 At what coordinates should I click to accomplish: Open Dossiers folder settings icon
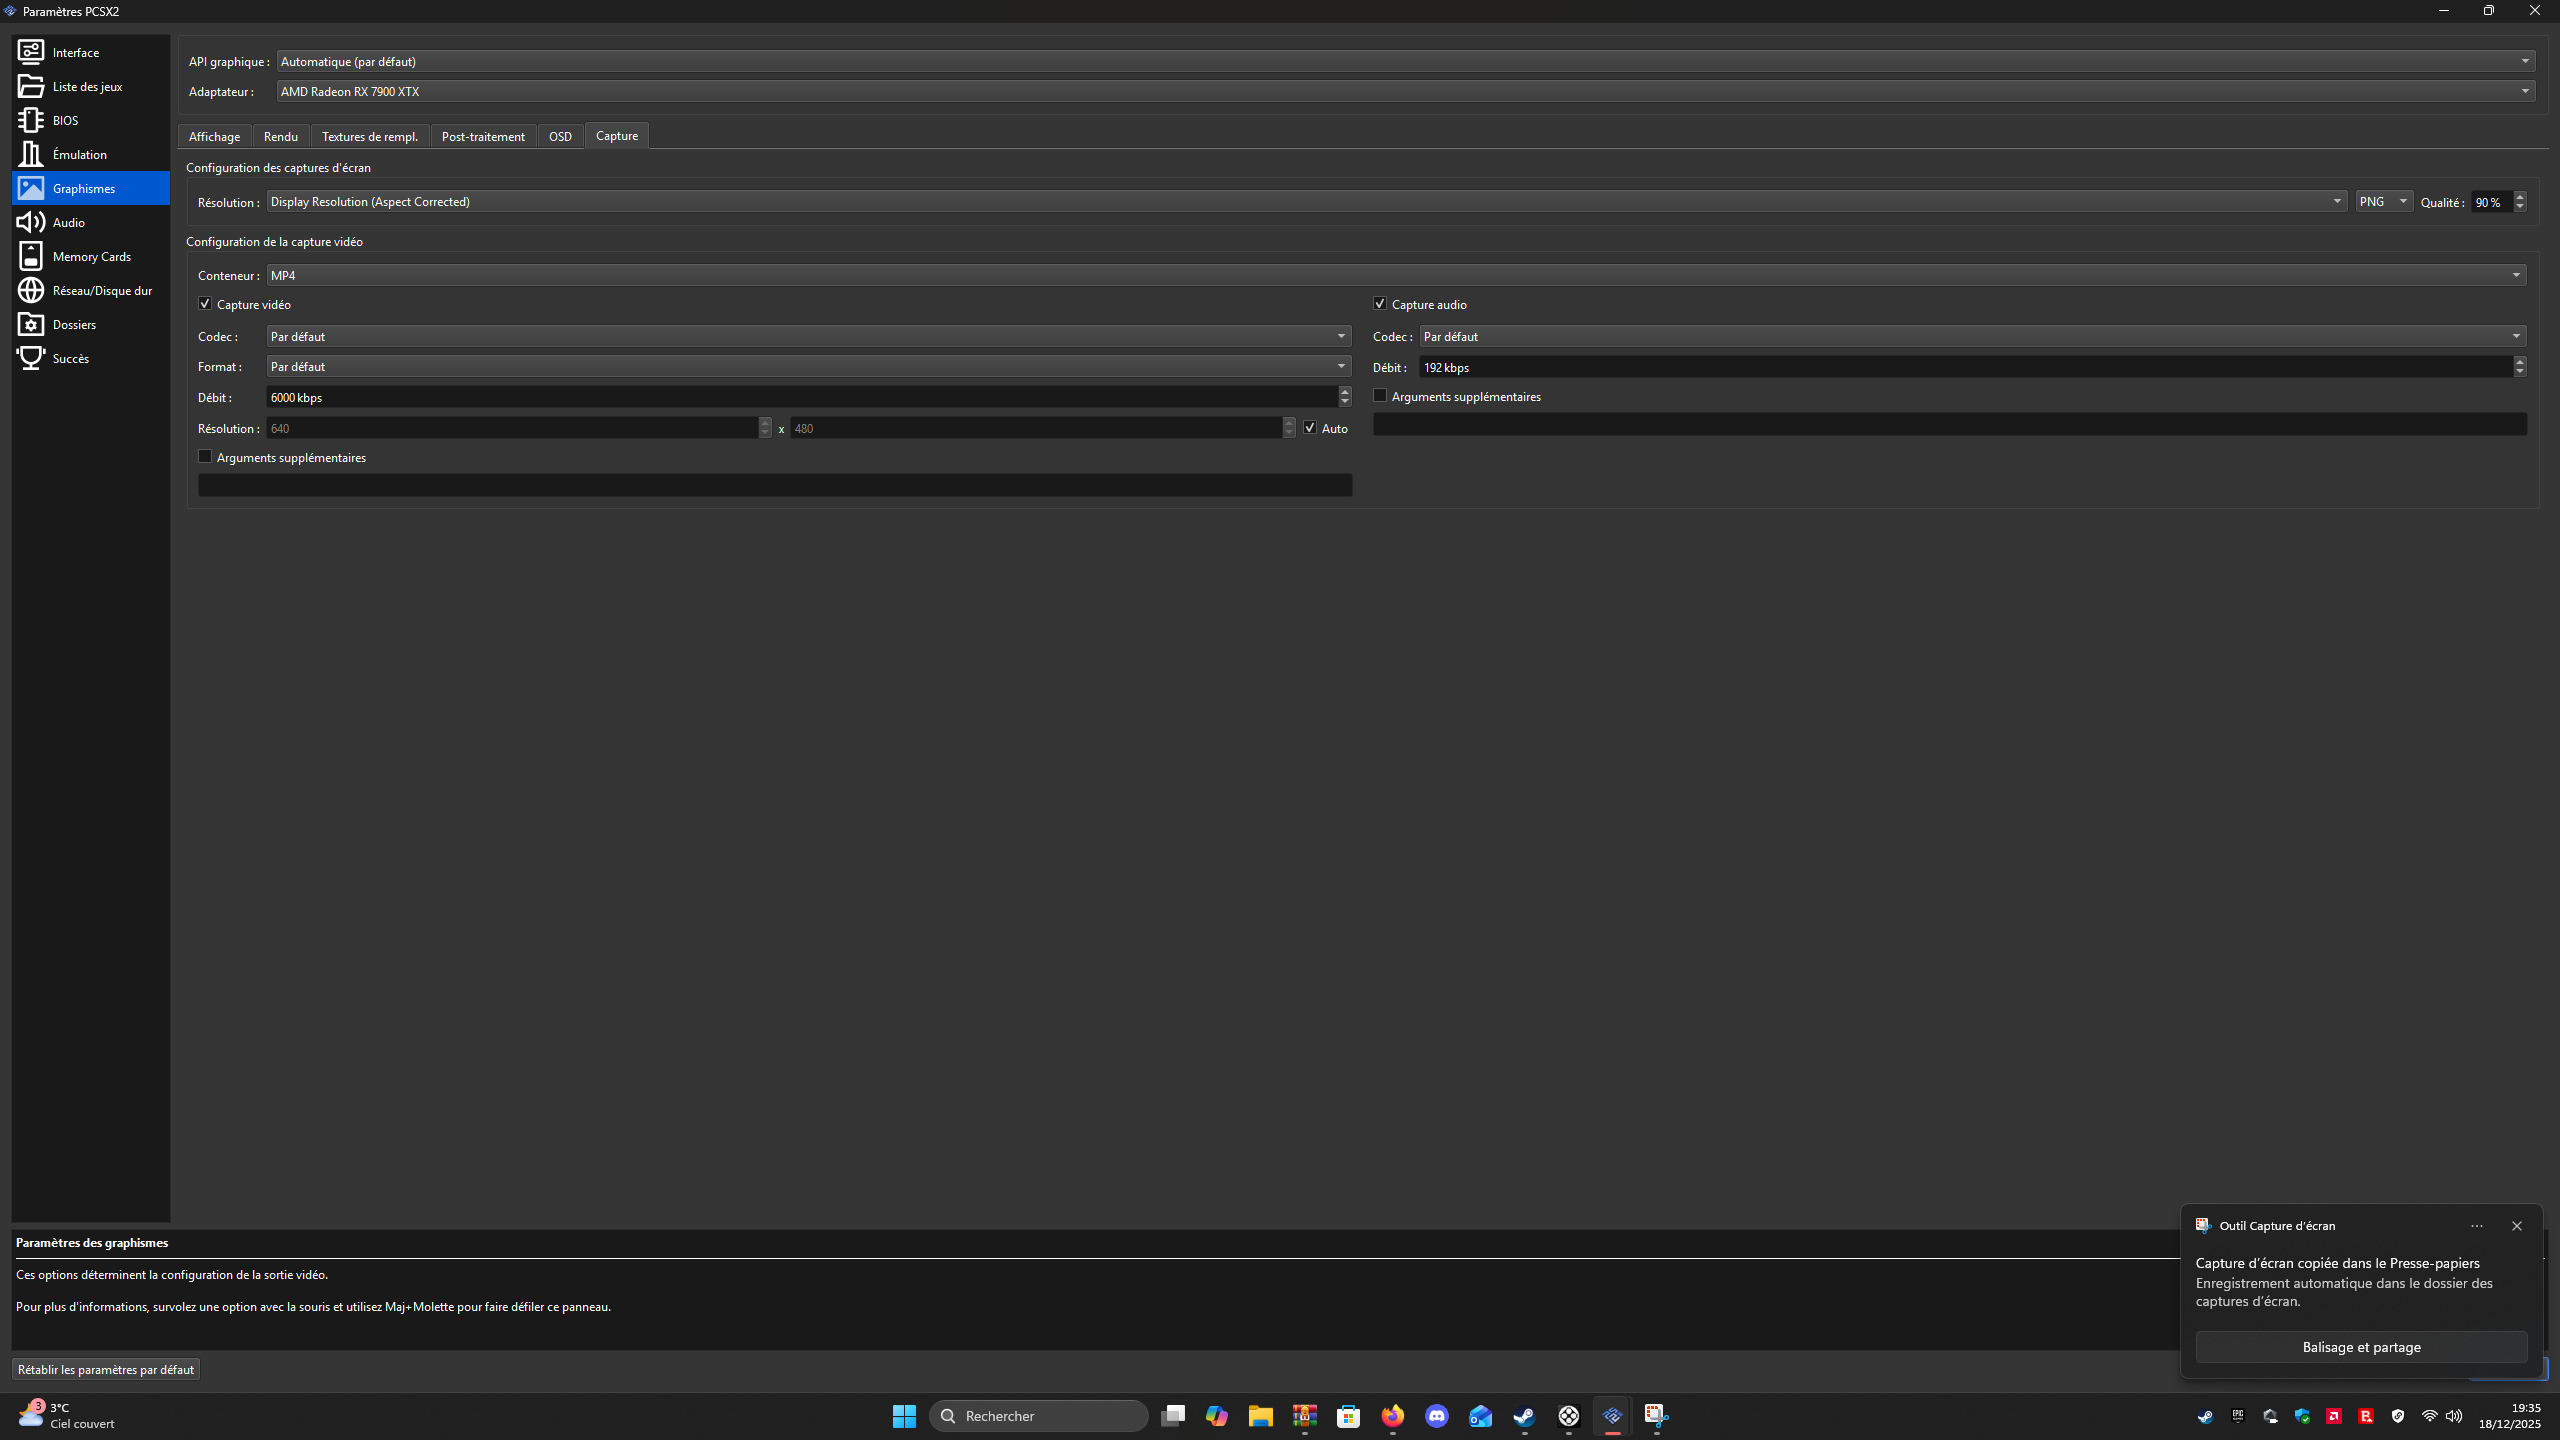[x=31, y=324]
